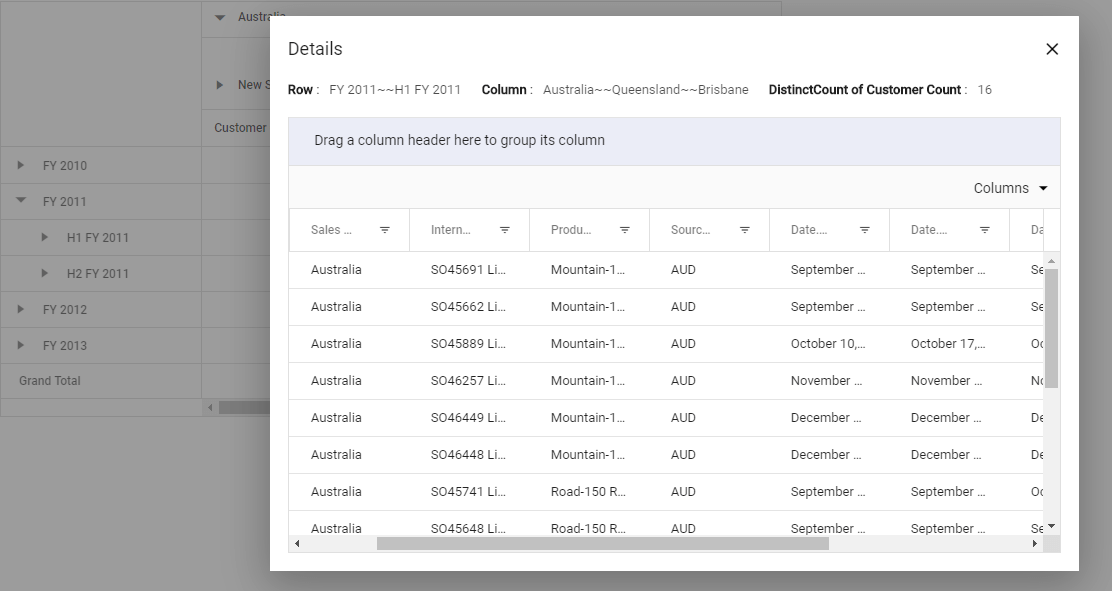Click the details grid vertical scrollbar thumb
The image size is (1112, 591).
click(1051, 327)
